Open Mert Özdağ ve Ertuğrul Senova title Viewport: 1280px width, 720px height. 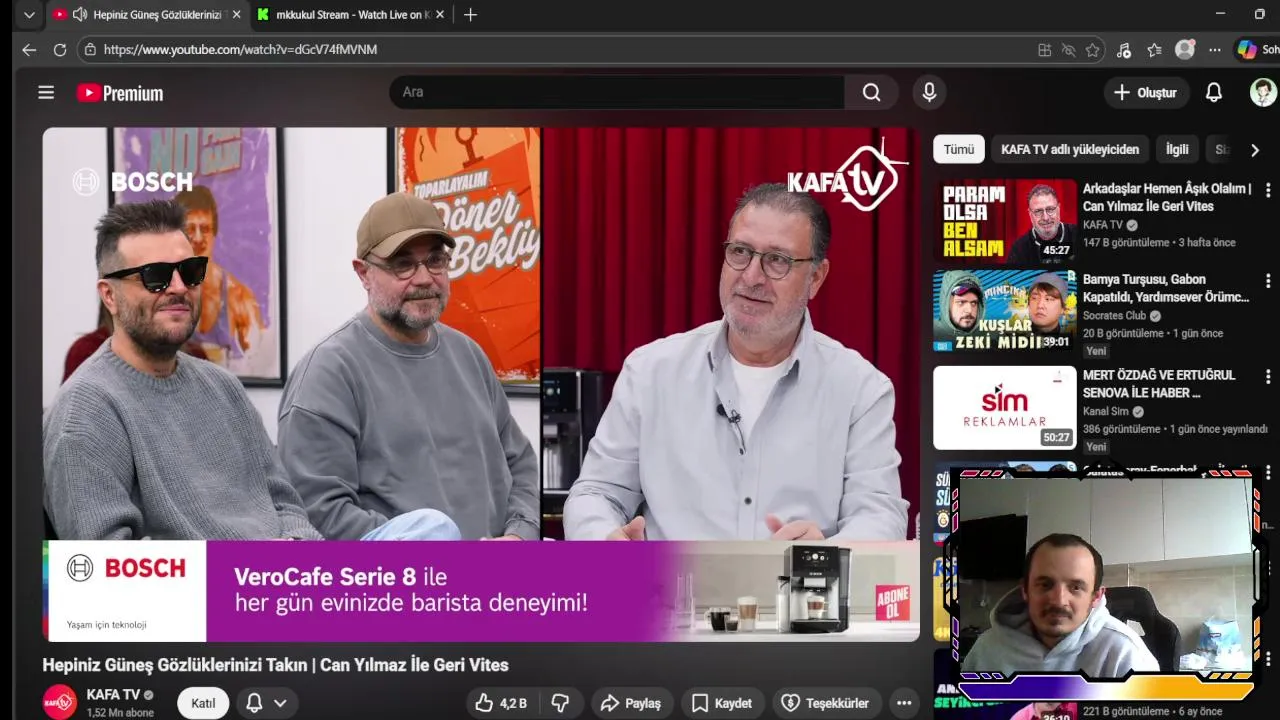click(1159, 384)
